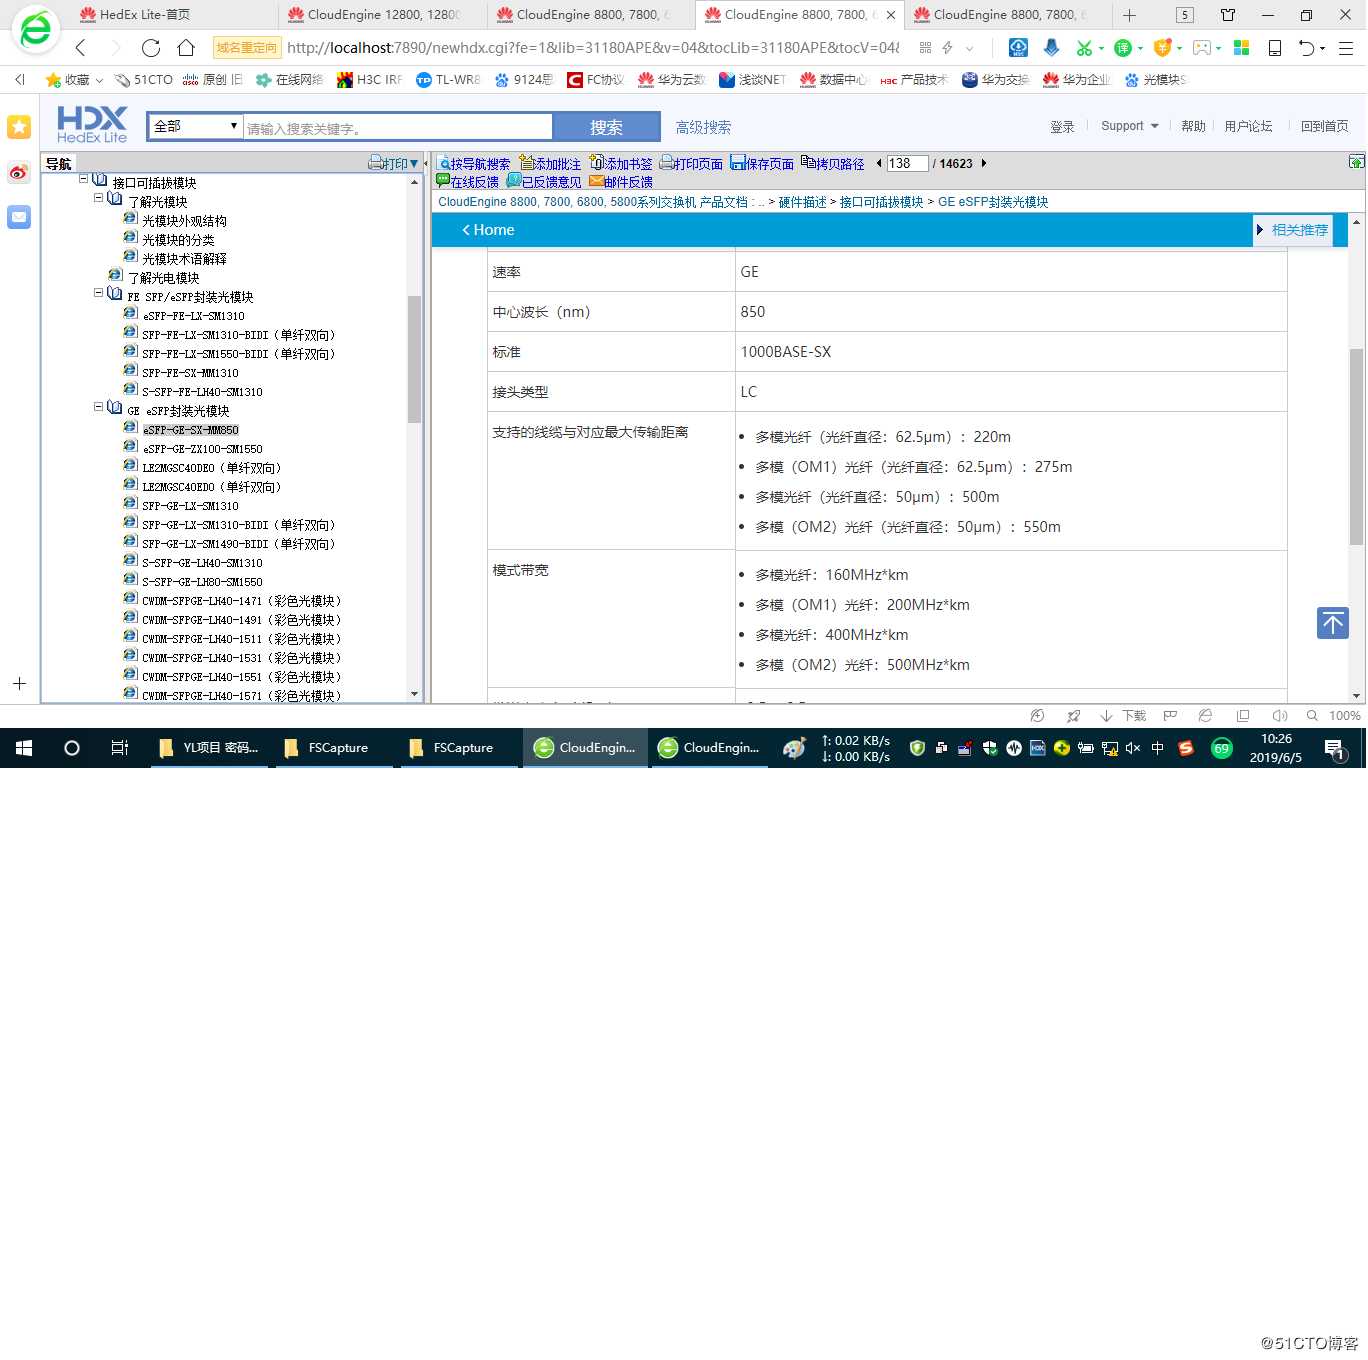Viewport: 1368px width, 1360px height.
Task: Open mail icon in browser sidebar
Action: coord(19,217)
